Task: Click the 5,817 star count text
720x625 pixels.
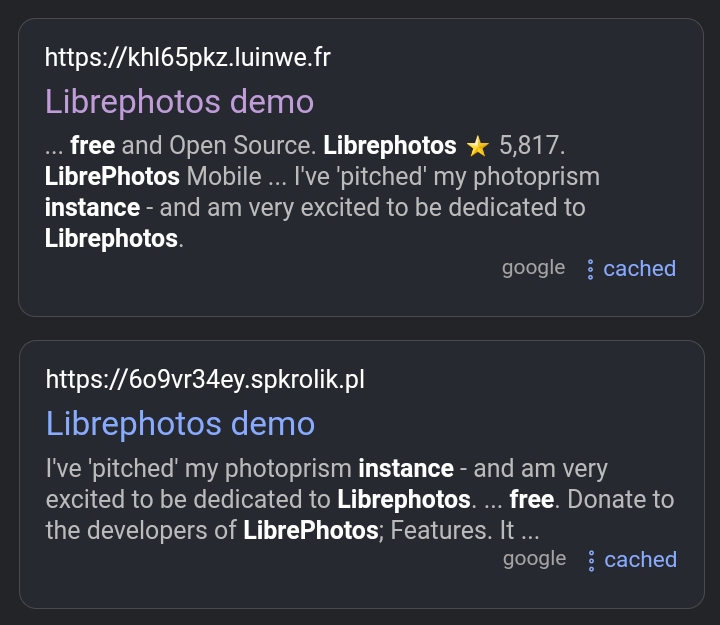Action: click(x=531, y=146)
